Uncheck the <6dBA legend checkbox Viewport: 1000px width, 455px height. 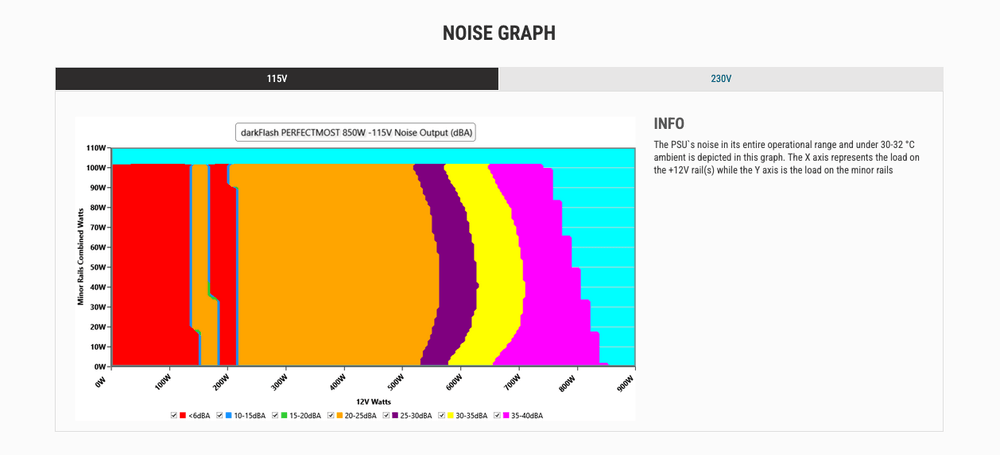point(174,414)
